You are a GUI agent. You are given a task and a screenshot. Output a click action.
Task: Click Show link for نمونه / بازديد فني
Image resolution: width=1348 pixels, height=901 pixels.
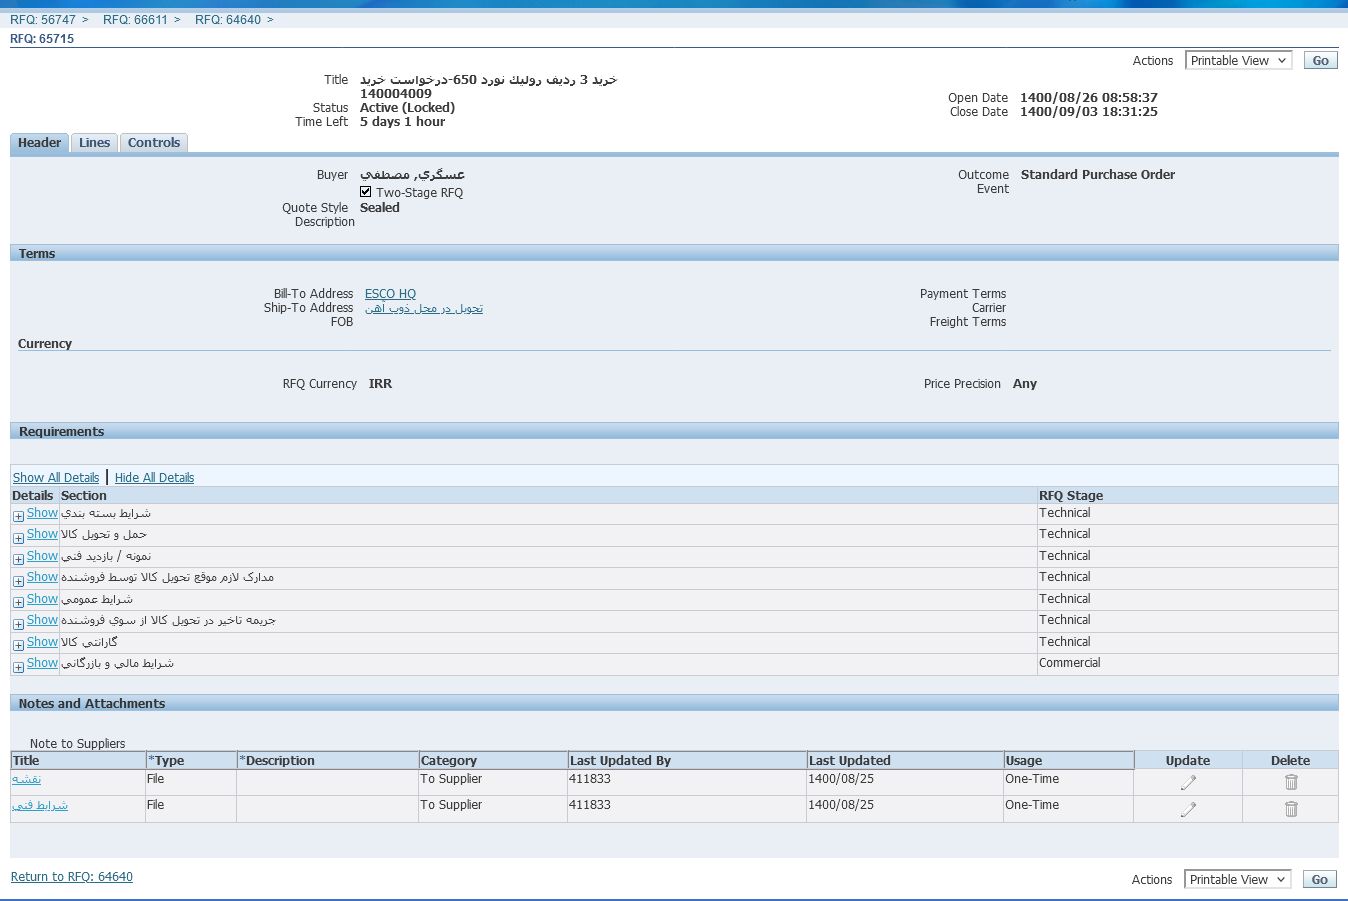pos(42,556)
